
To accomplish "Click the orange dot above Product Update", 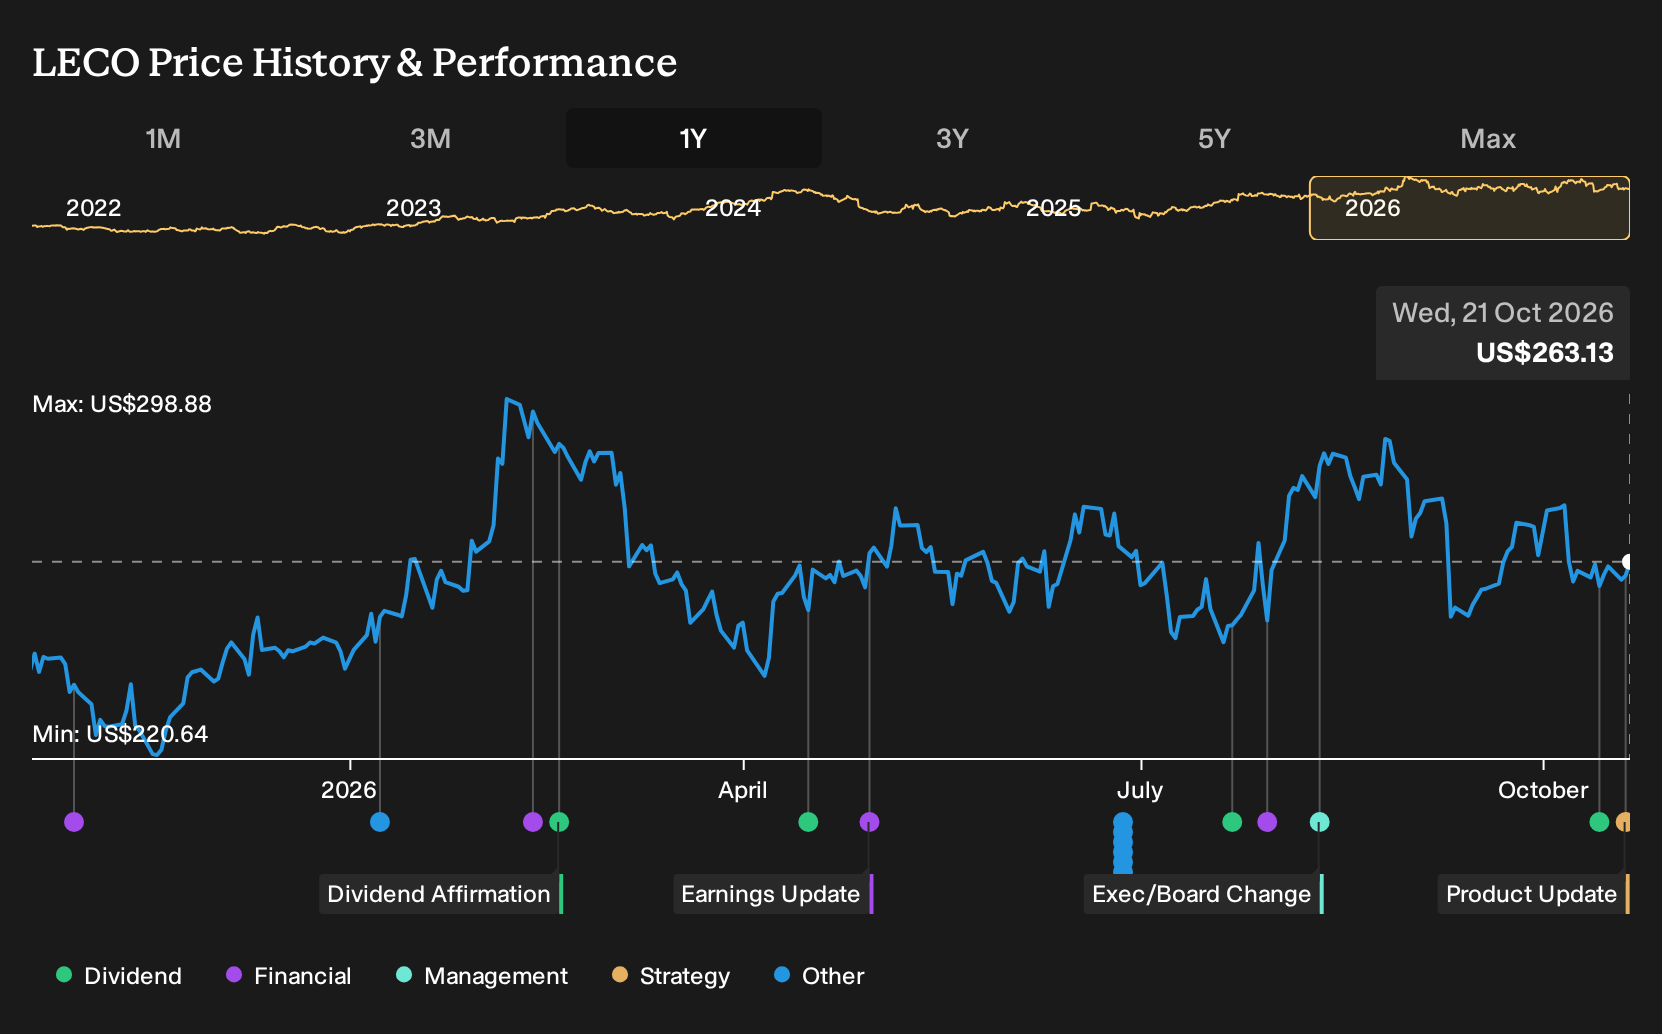I will 1624,822.
